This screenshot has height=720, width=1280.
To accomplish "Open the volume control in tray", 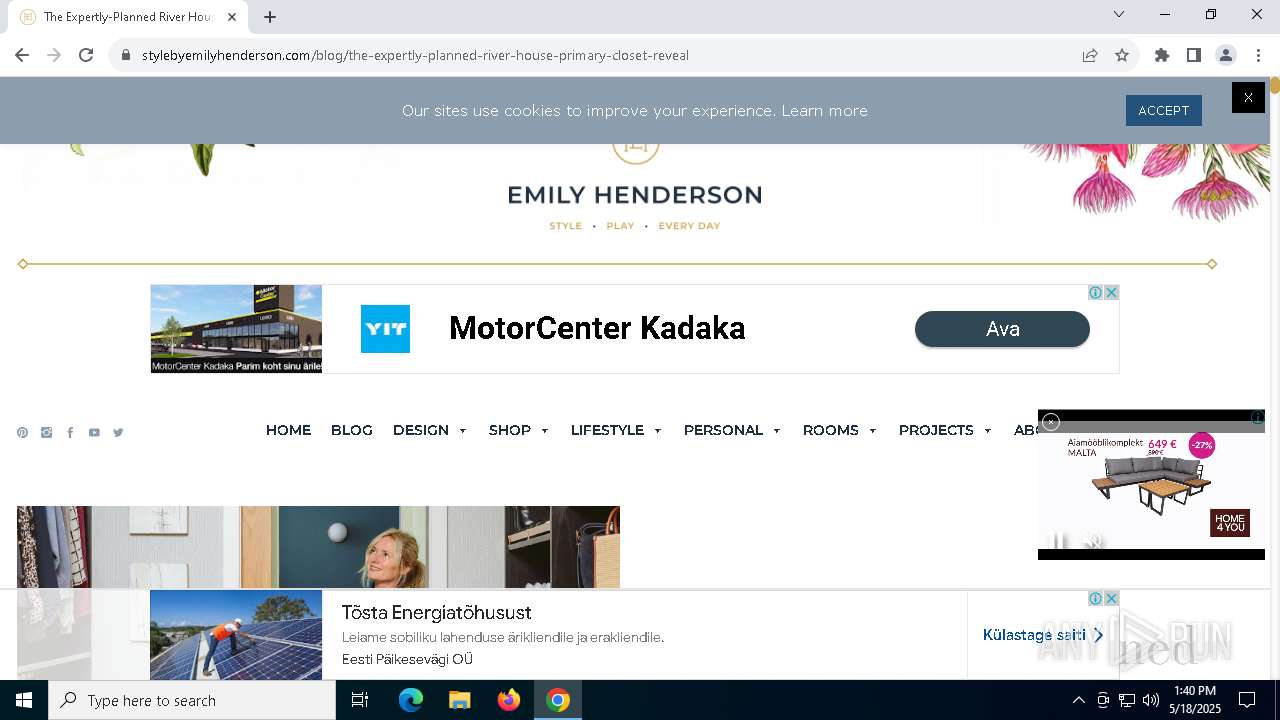I will pyautogui.click(x=1150, y=700).
